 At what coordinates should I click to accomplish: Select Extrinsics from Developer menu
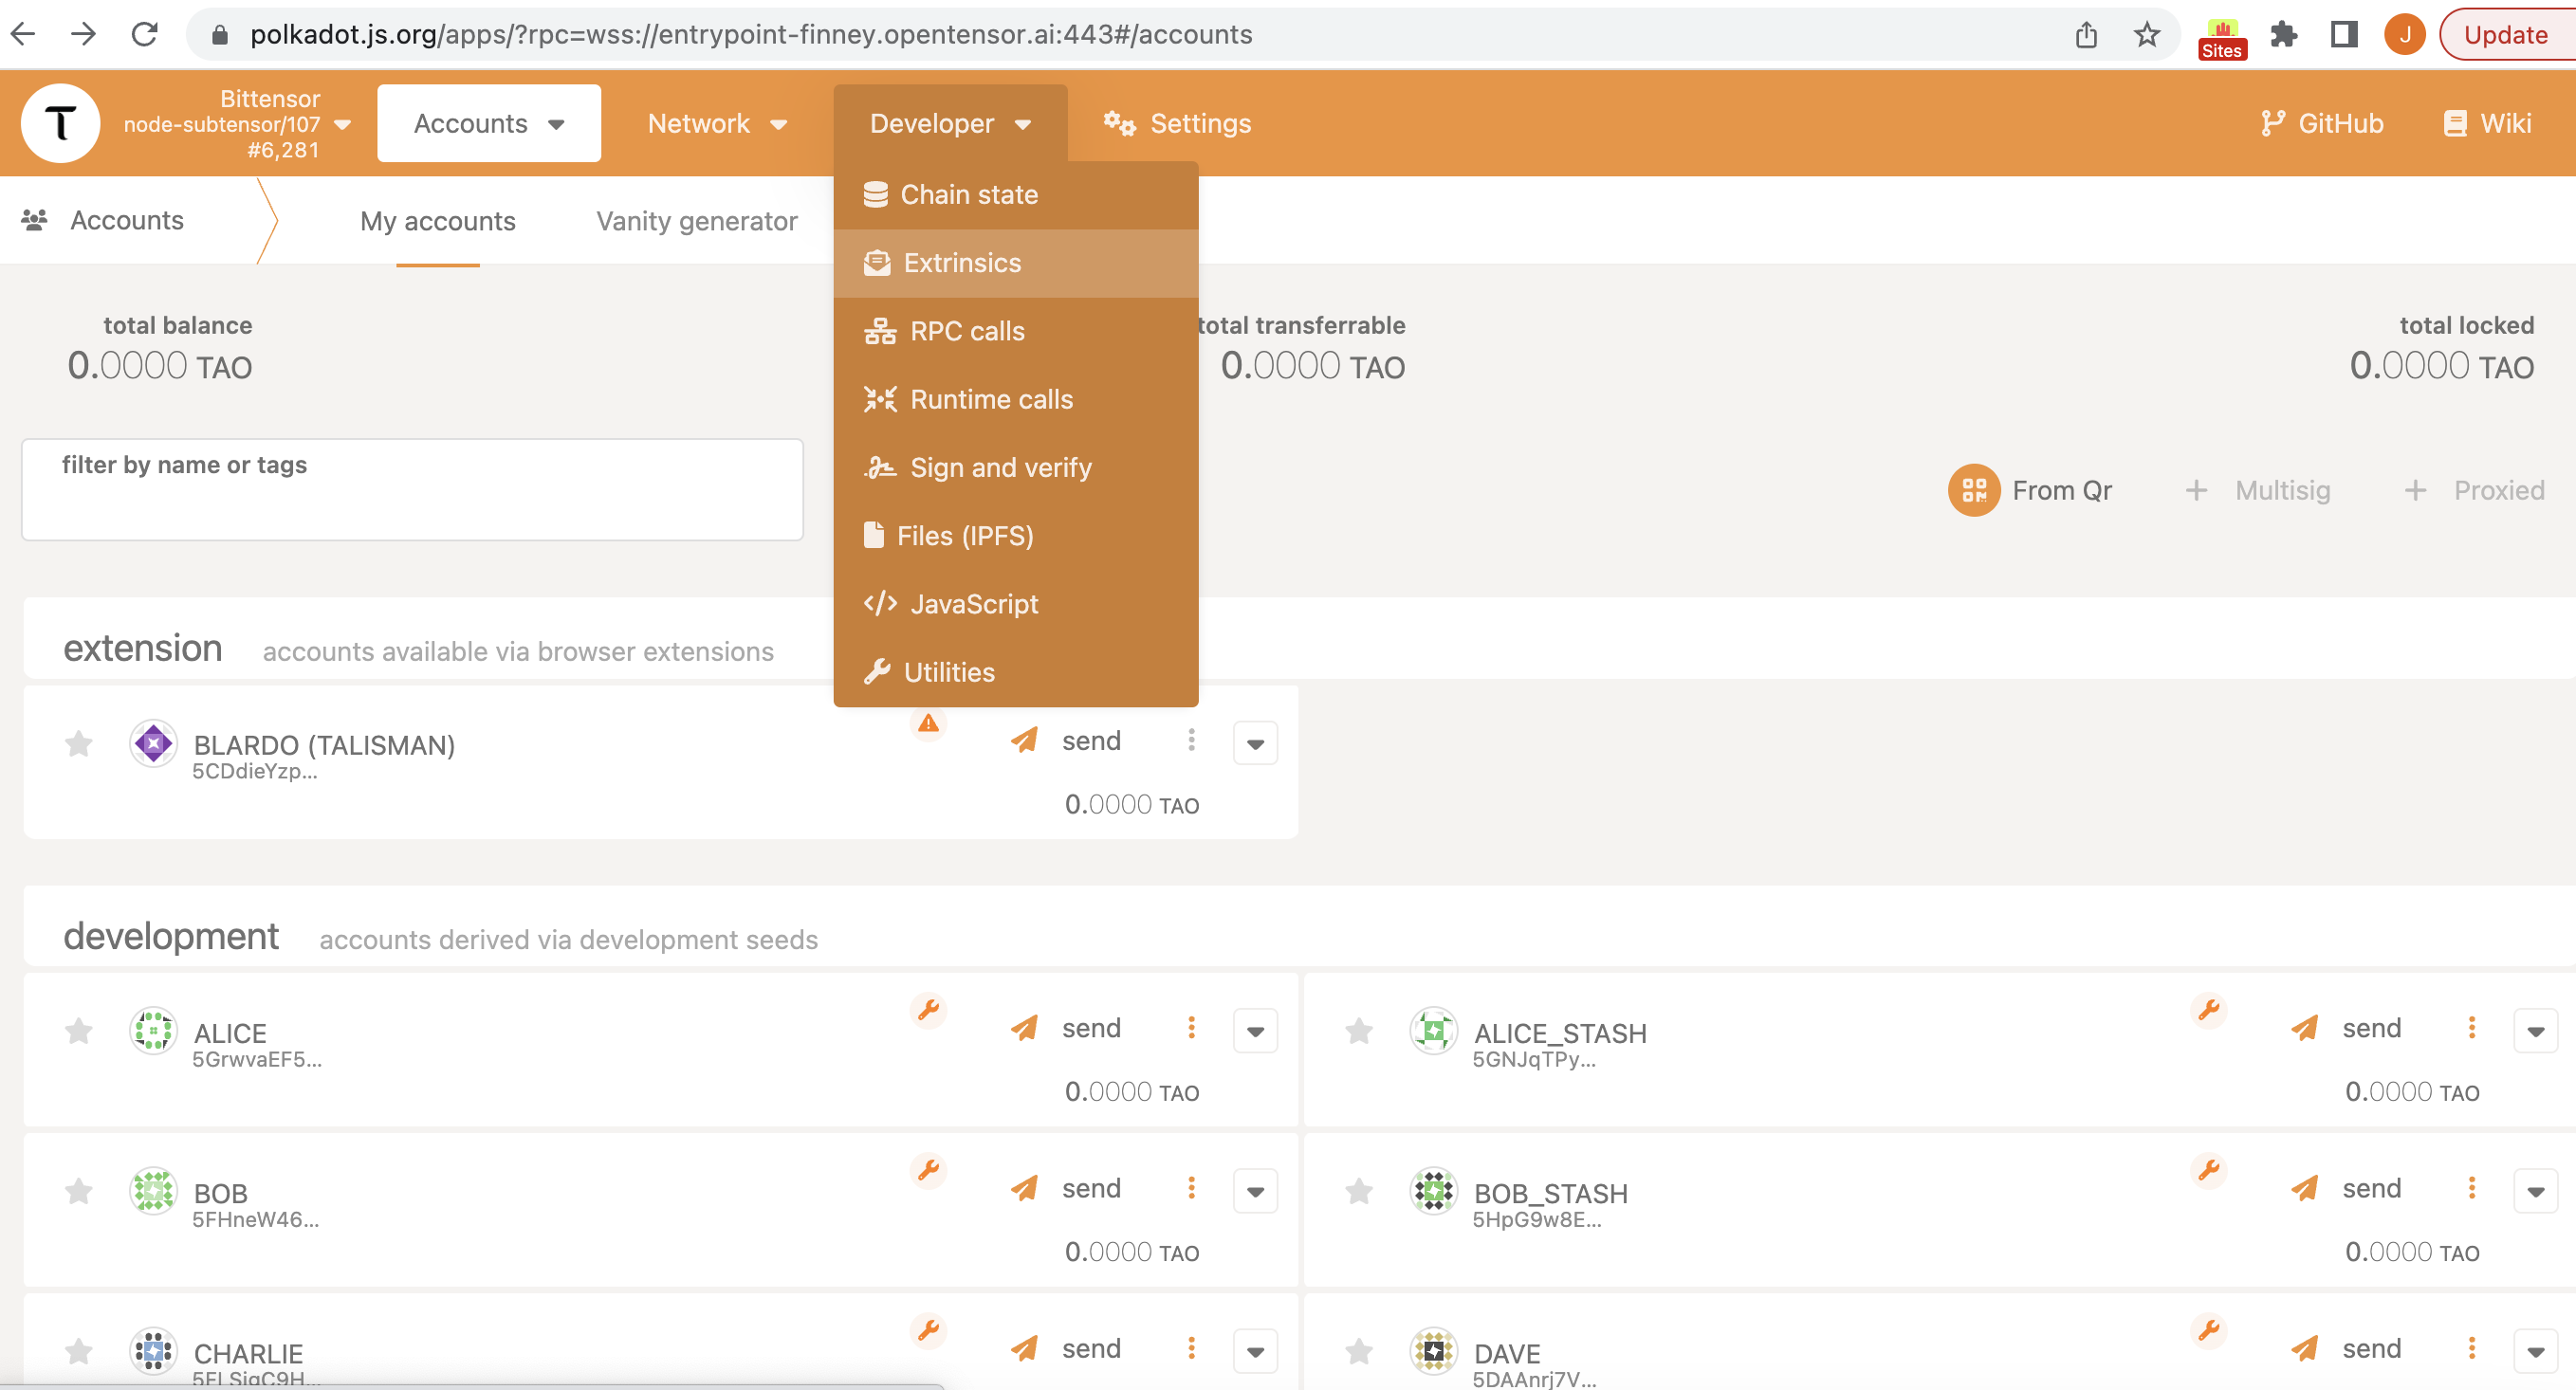962,263
